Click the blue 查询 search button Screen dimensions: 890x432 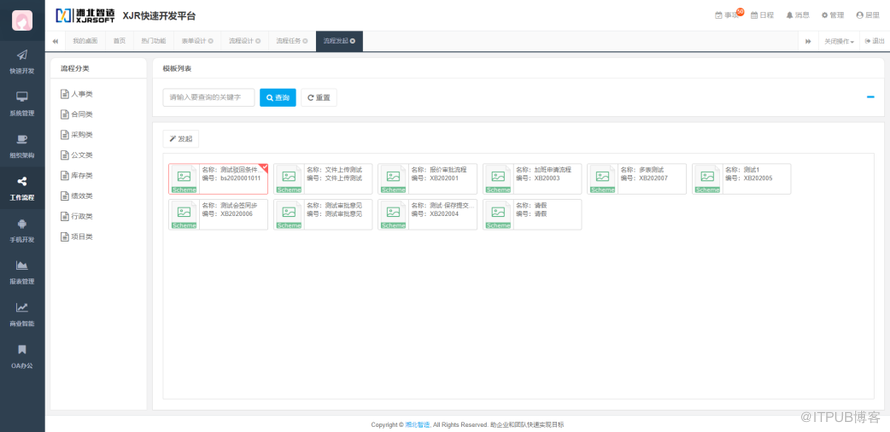click(278, 97)
